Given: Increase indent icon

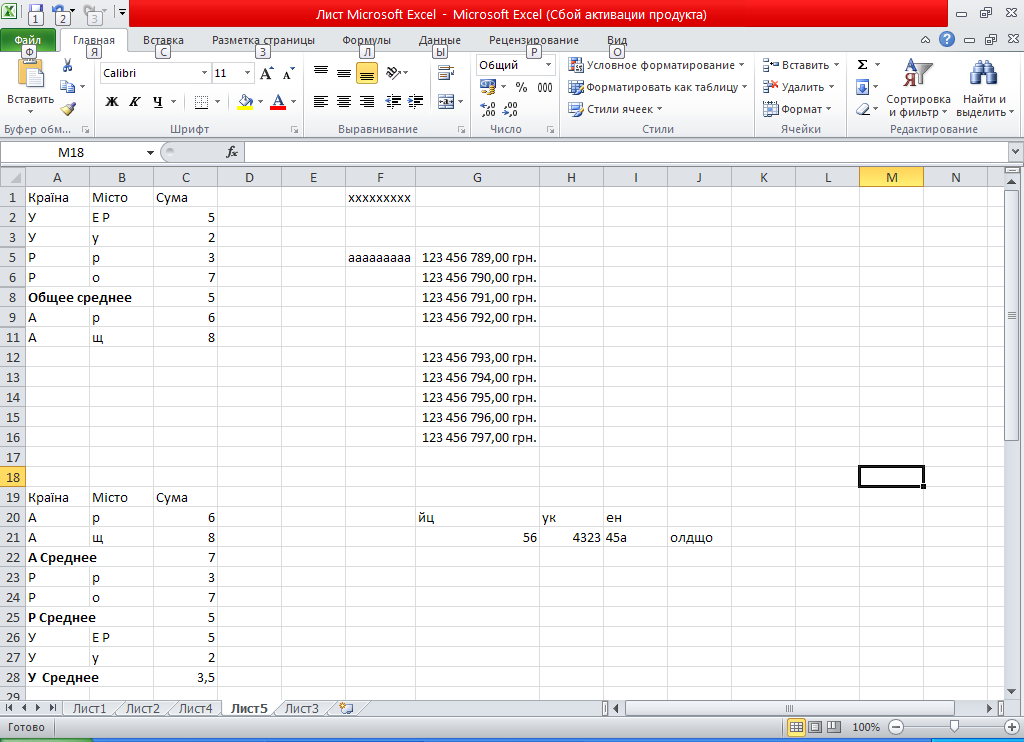Looking at the screenshot, I should pos(415,101).
